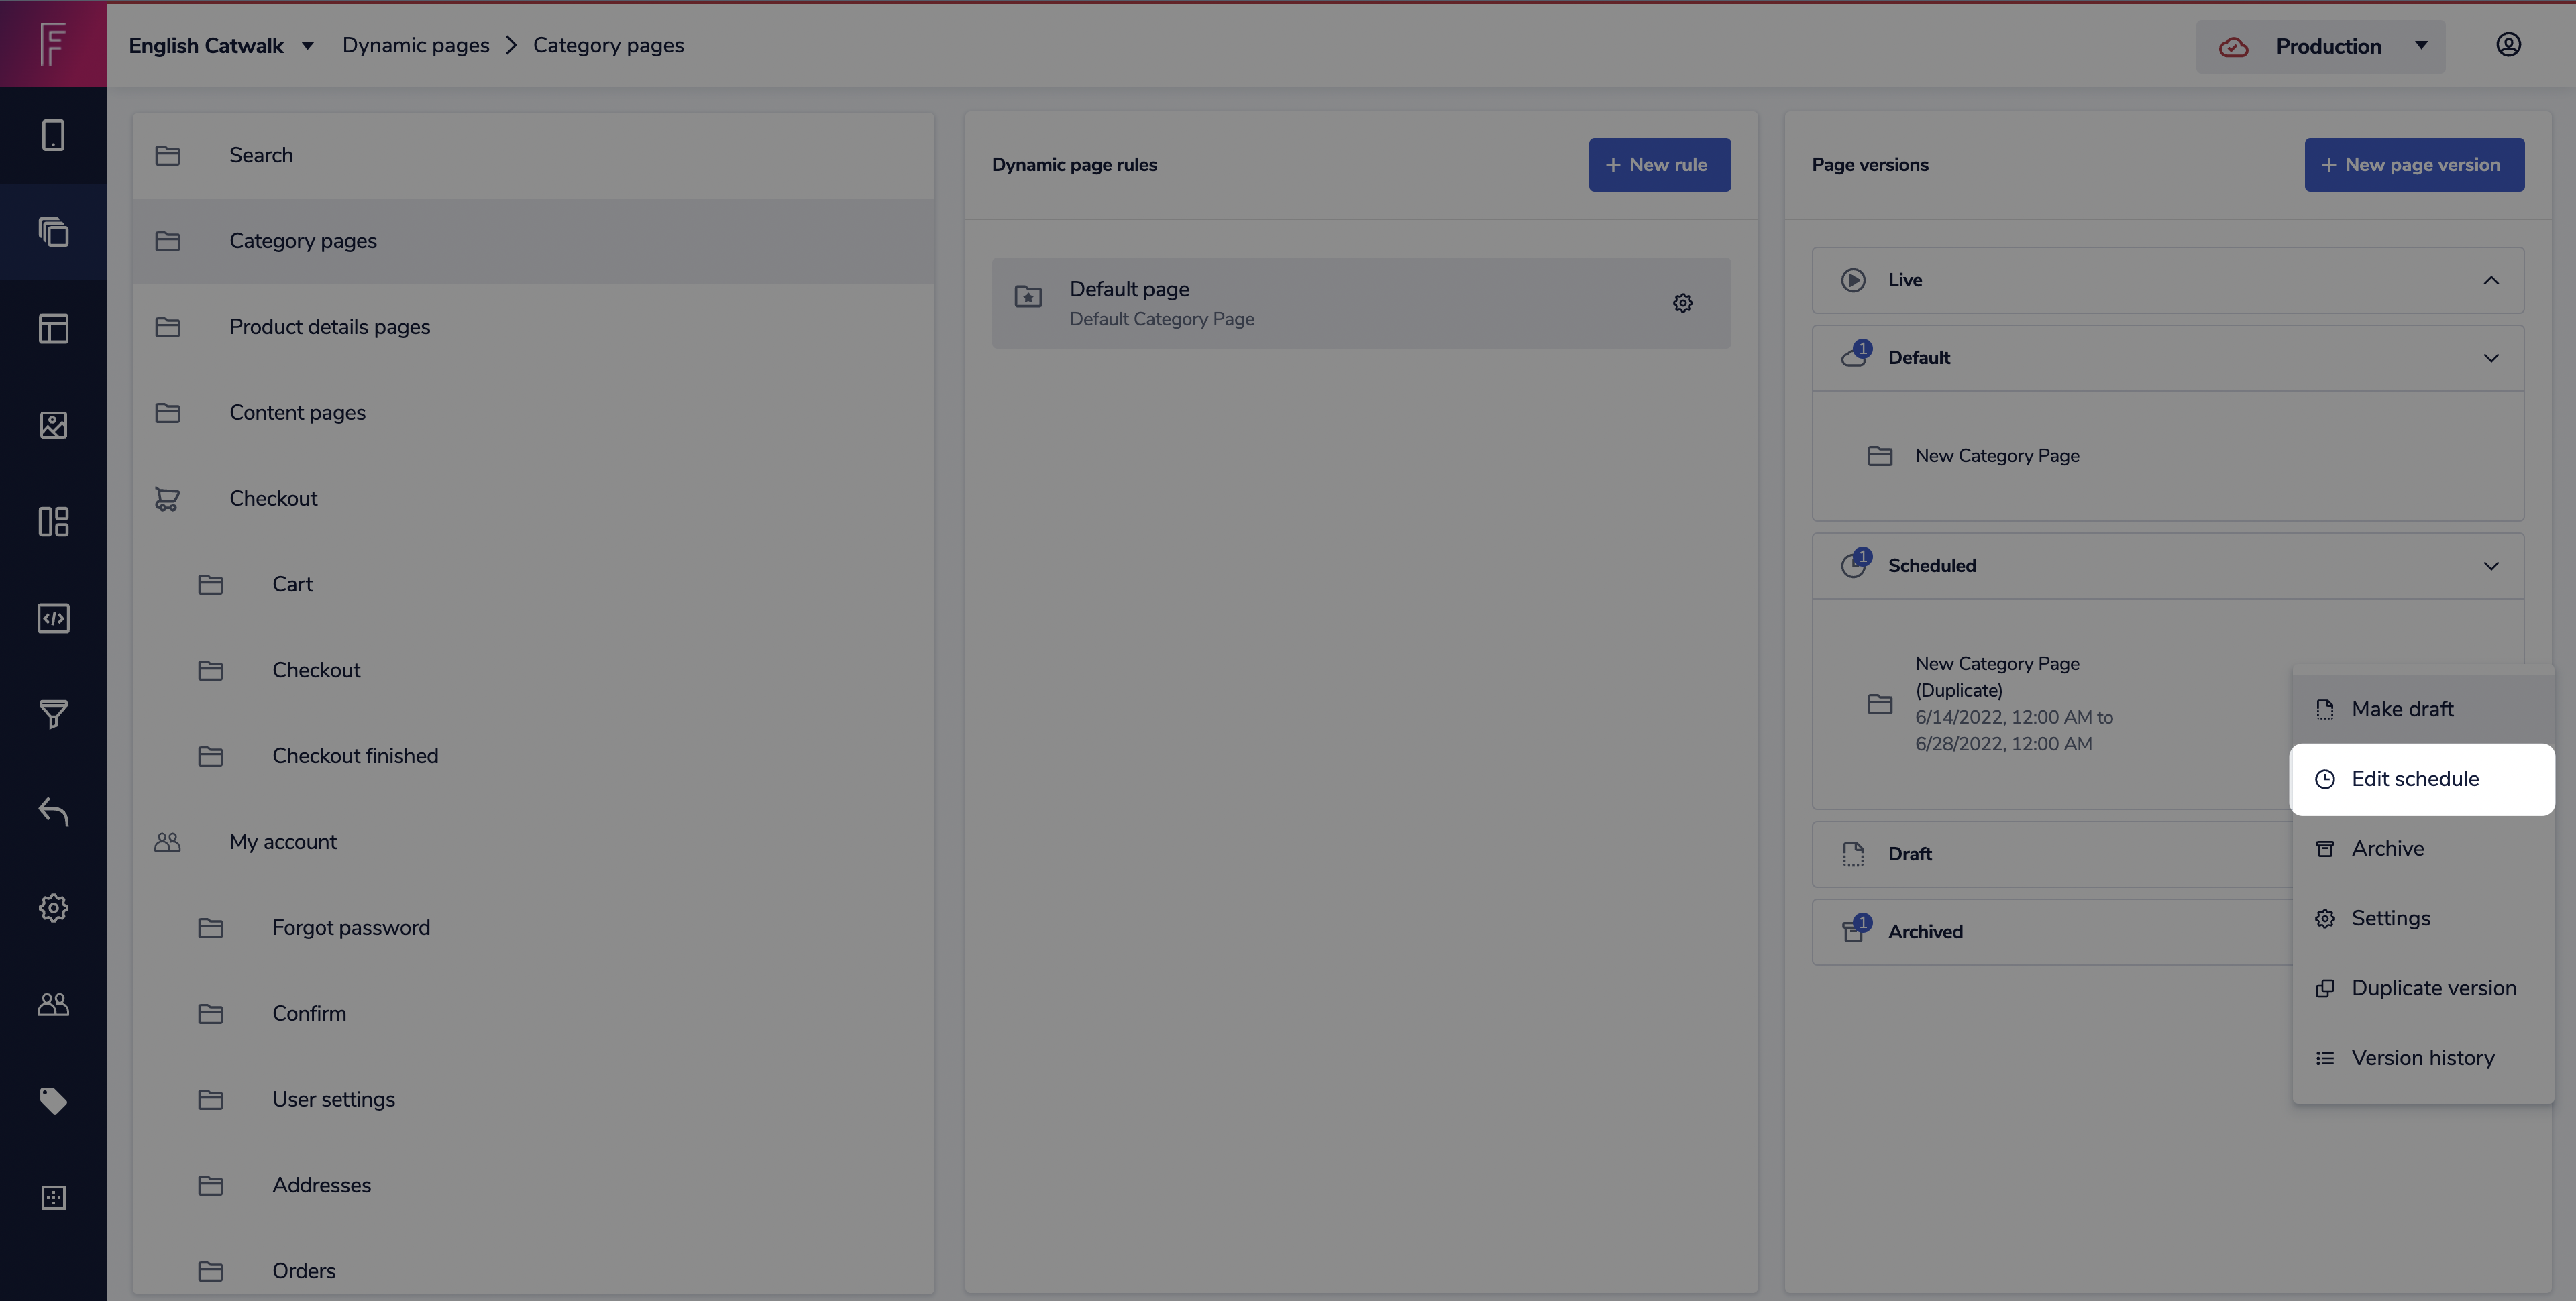Click the code editor sidebar icon
Screen dimensions: 2576x1301
[53, 618]
